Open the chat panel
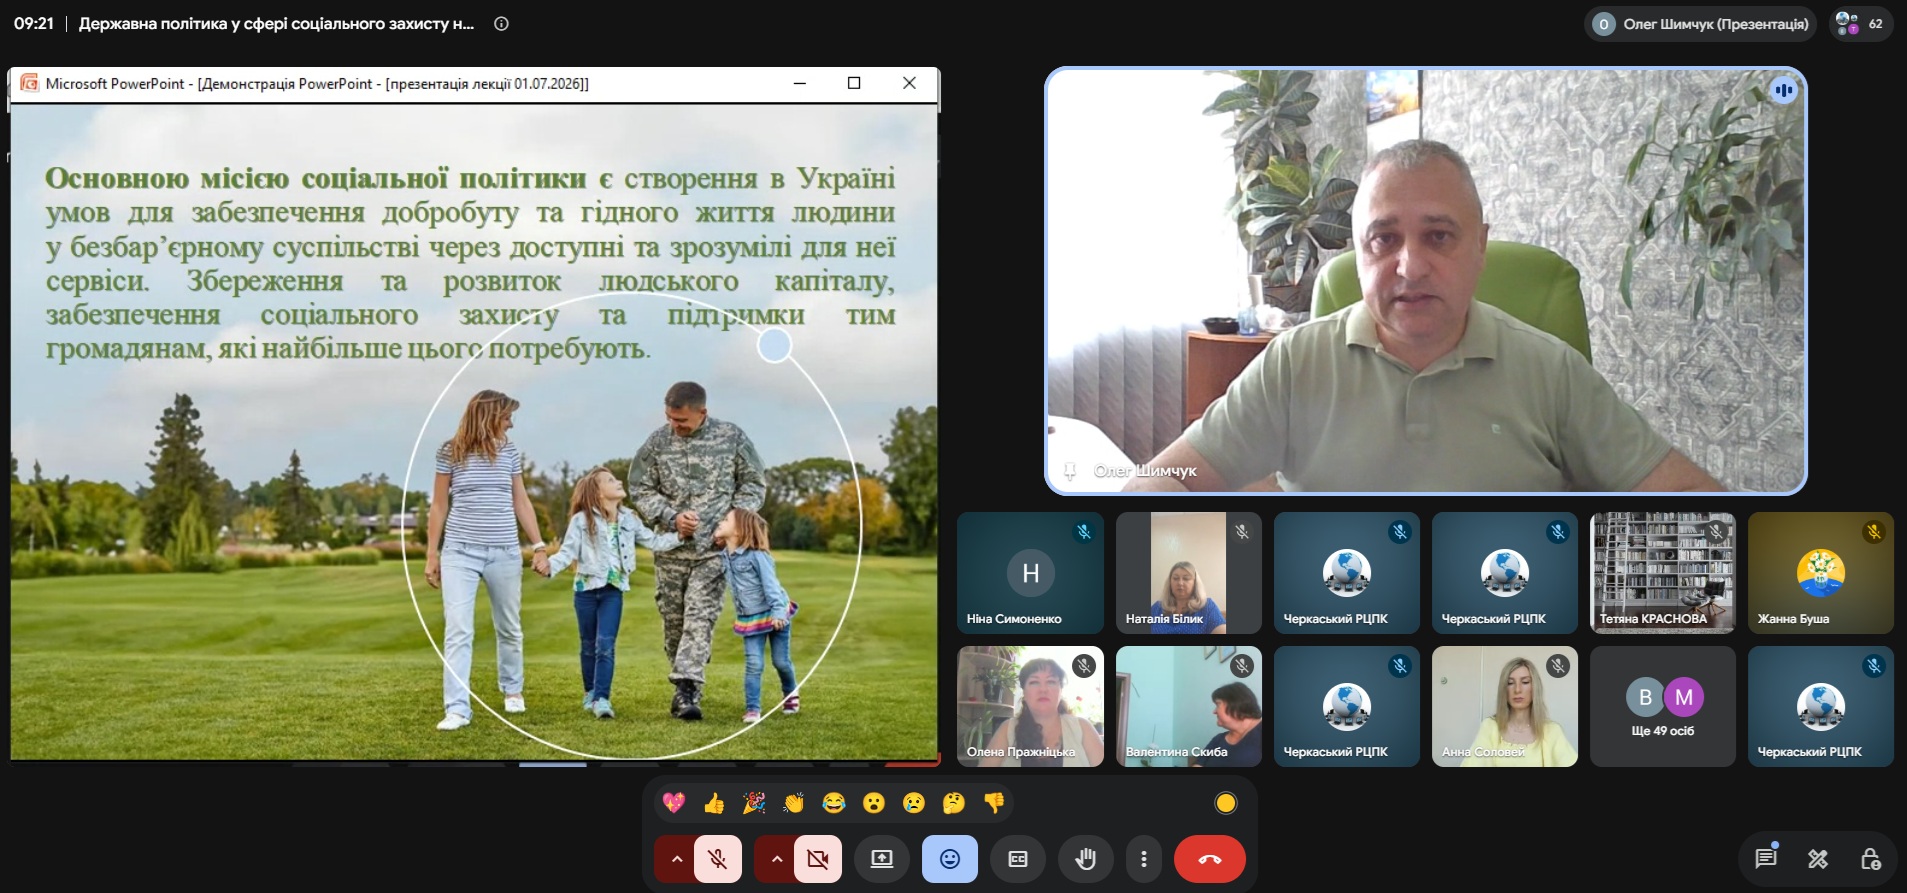This screenshot has width=1907, height=893. 1766,858
